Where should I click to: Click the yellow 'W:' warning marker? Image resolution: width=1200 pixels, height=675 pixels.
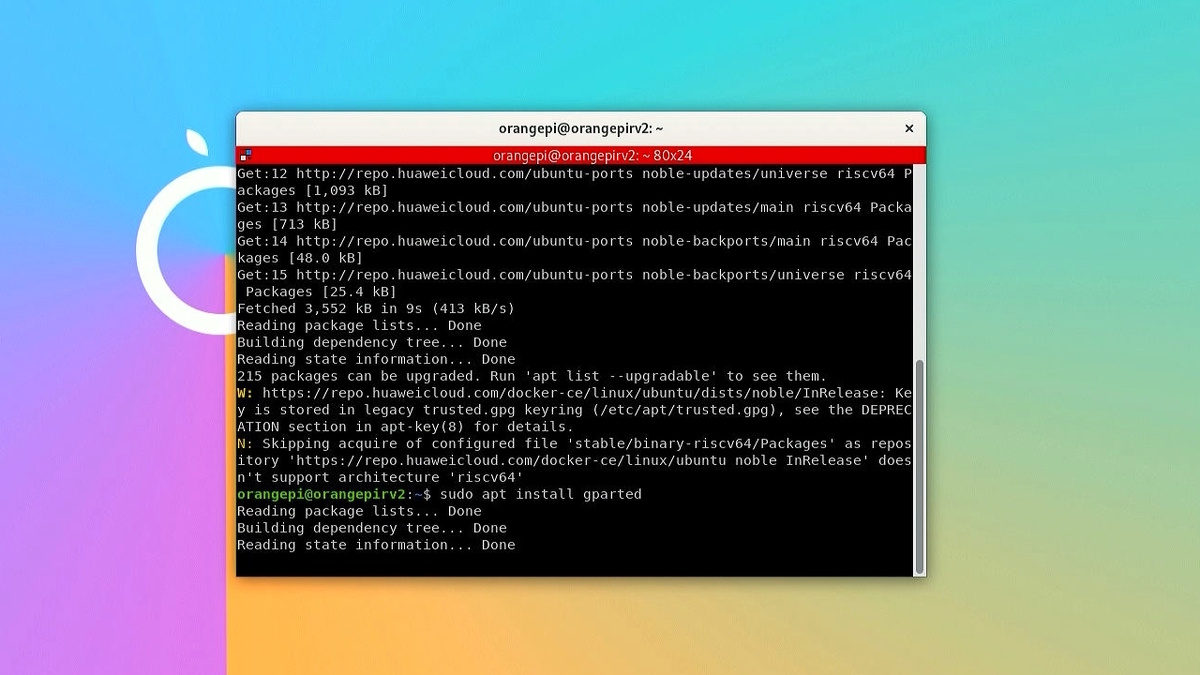(x=245, y=393)
